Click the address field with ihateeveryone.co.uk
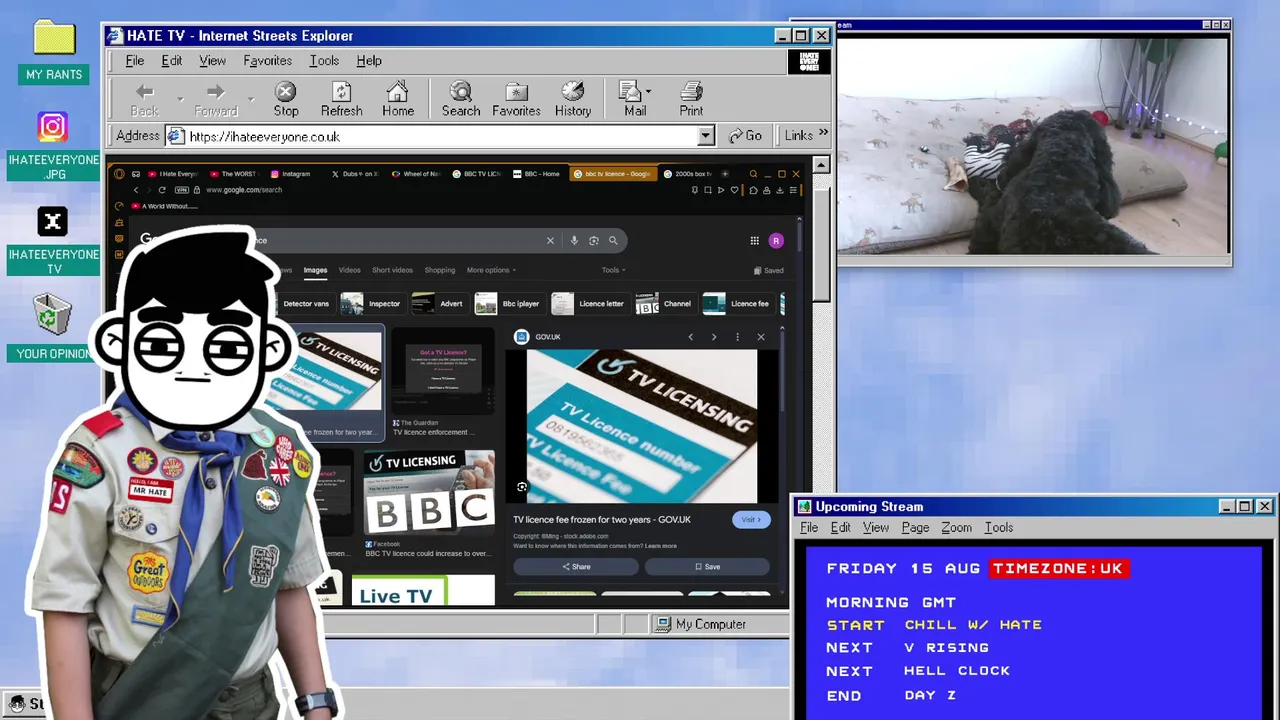The height and width of the screenshot is (720, 1280). click(440, 136)
